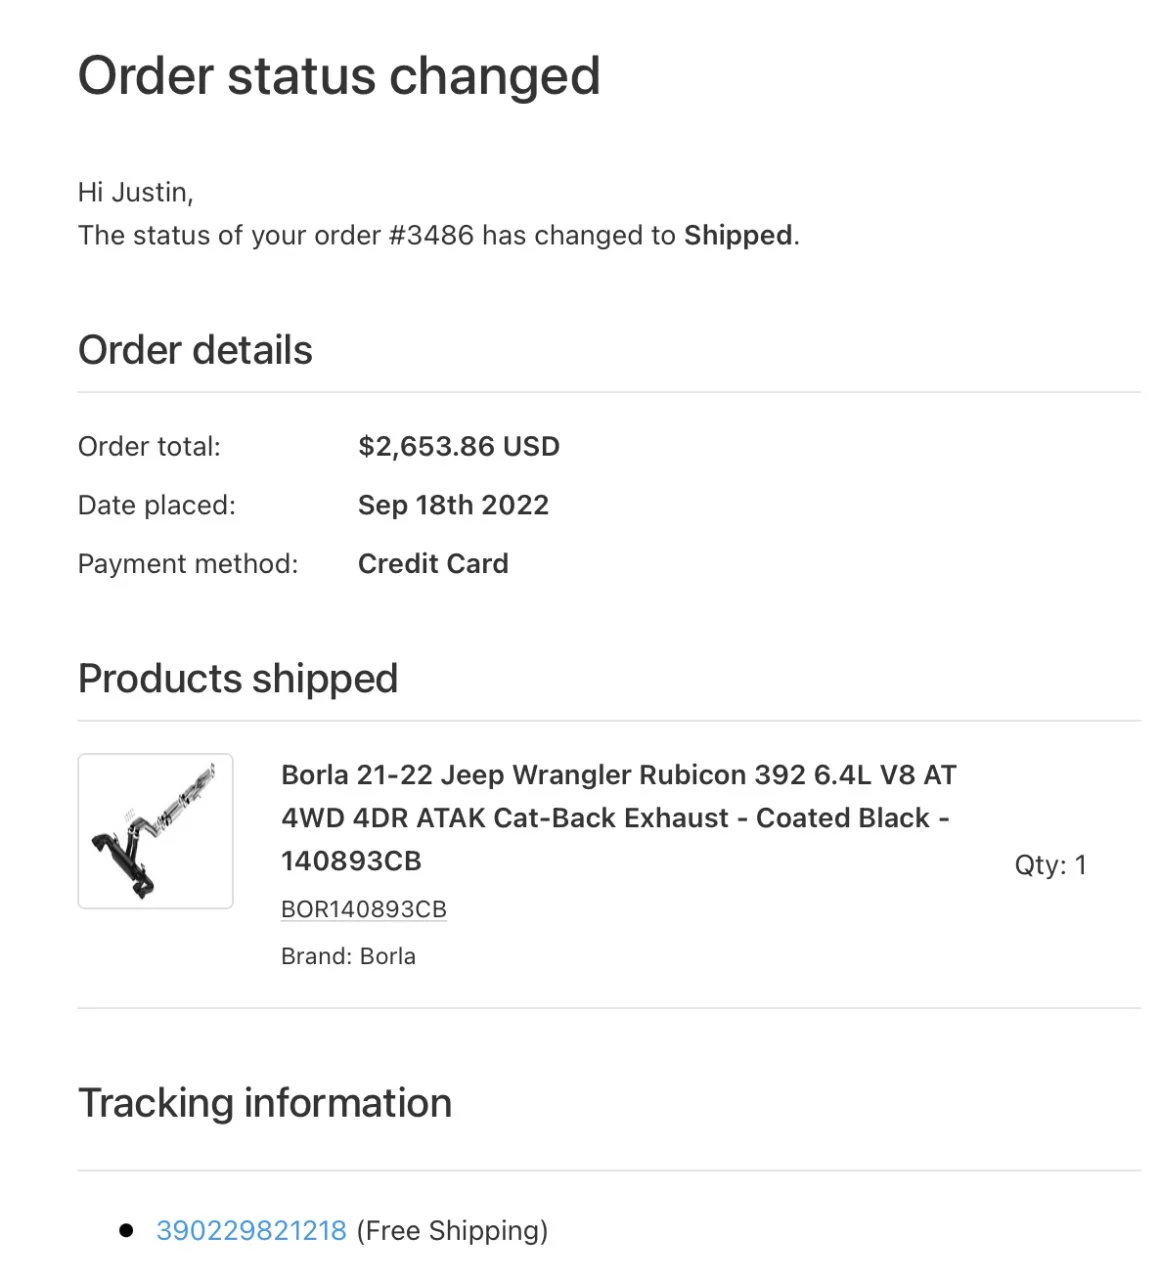The height and width of the screenshot is (1280, 1160).
Task: Open tracking number 390229821218 link
Action: (x=251, y=1230)
